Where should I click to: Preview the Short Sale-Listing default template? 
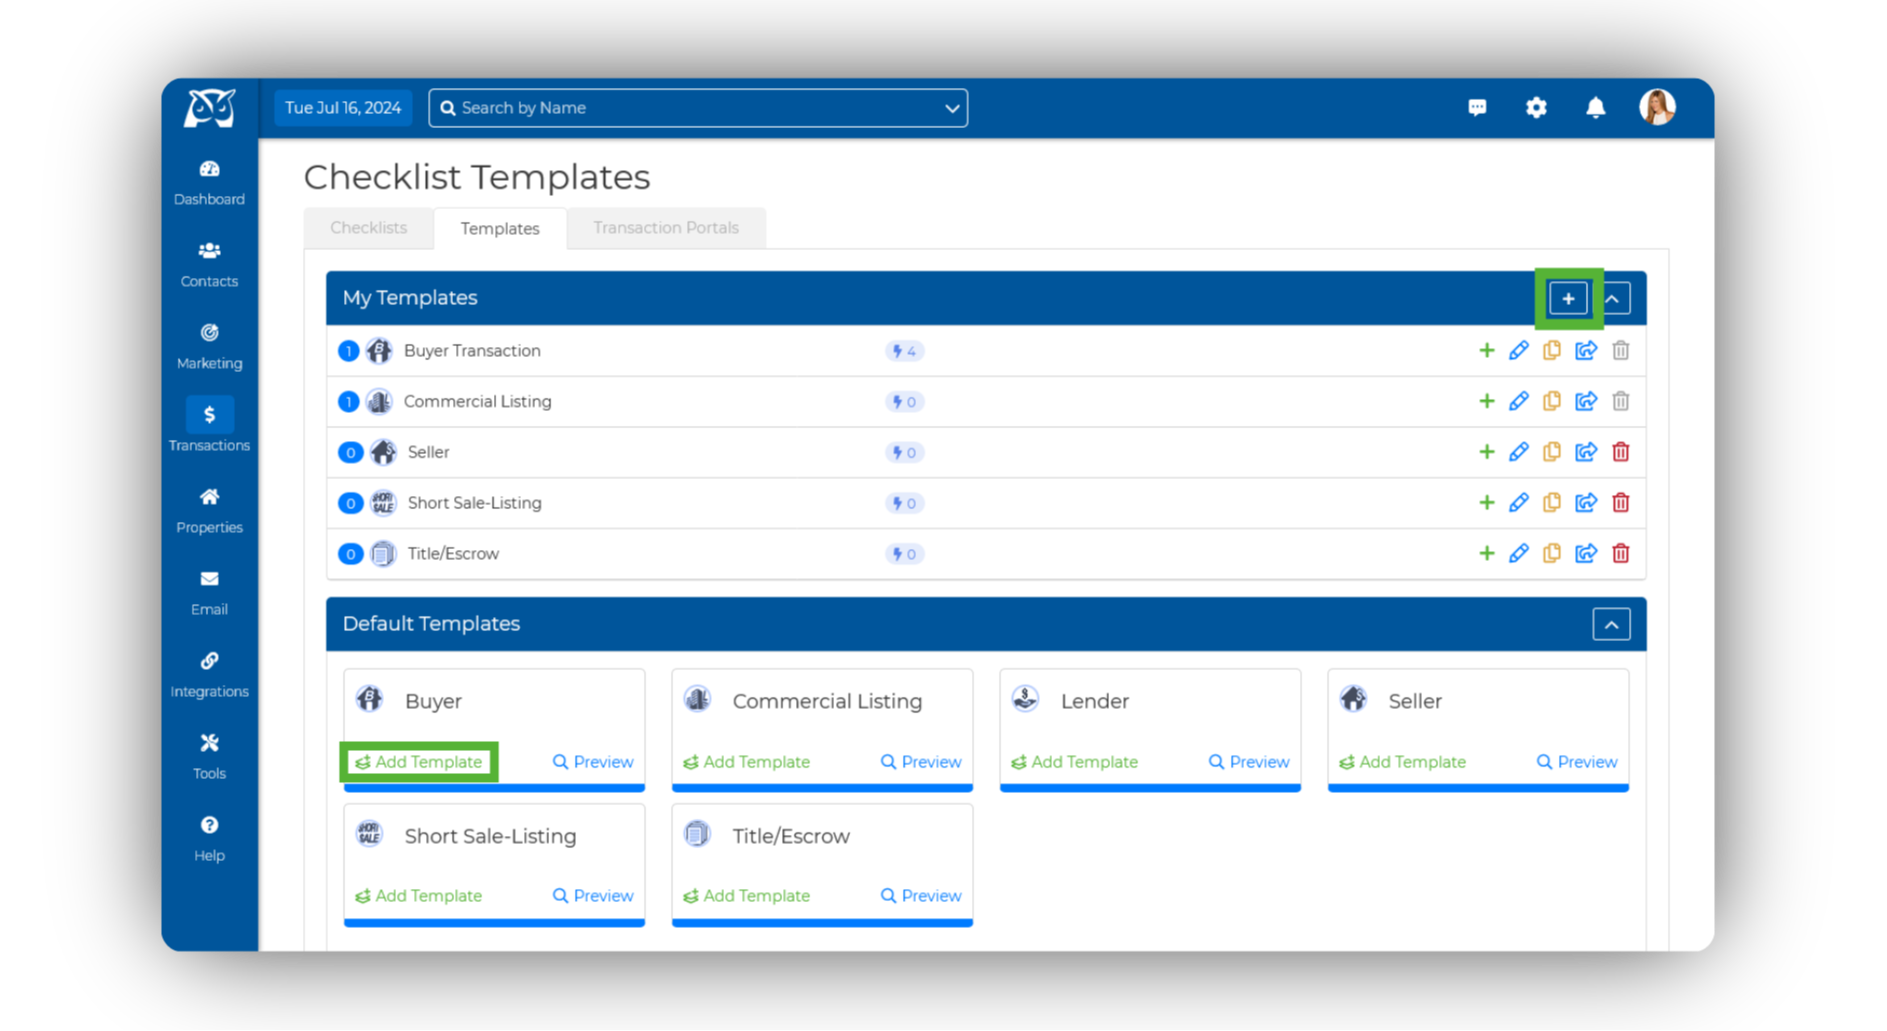point(593,896)
